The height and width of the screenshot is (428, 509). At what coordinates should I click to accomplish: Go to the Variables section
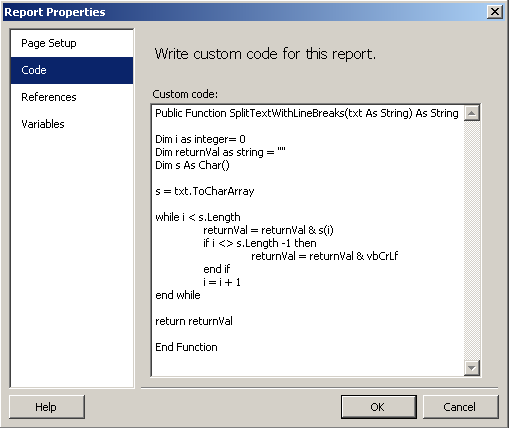click(72, 124)
